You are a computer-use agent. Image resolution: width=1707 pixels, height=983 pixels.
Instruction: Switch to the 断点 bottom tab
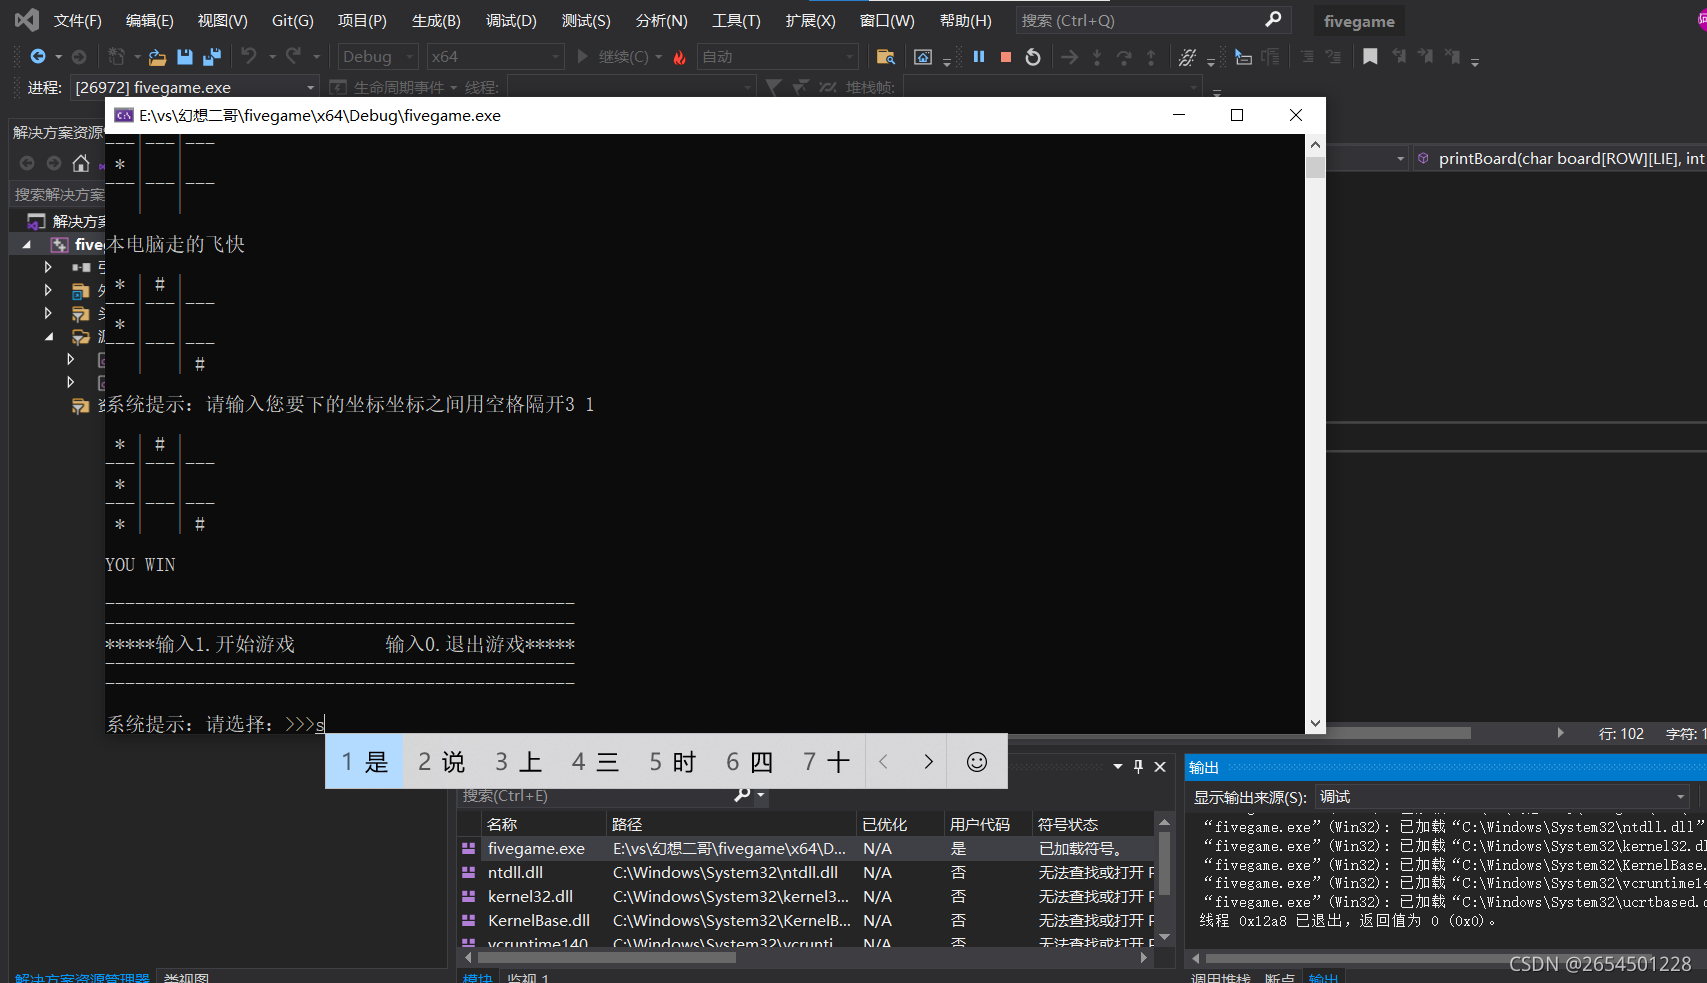click(x=1279, y=977)
